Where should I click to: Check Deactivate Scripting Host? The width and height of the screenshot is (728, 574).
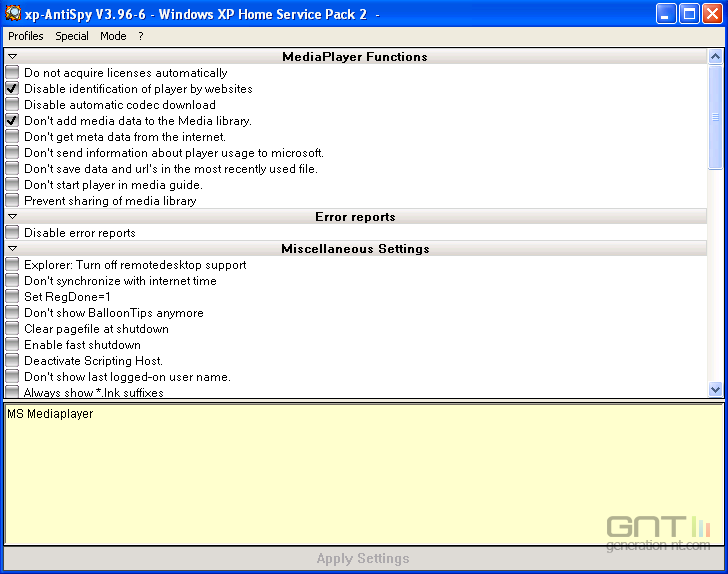12,360
